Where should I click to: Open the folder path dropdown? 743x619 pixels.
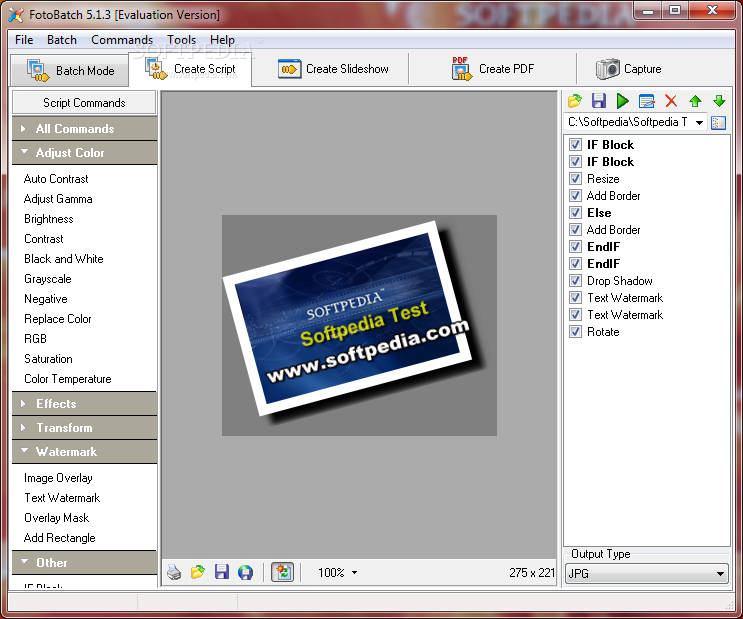pyautogui.click(x=699, y=123)
